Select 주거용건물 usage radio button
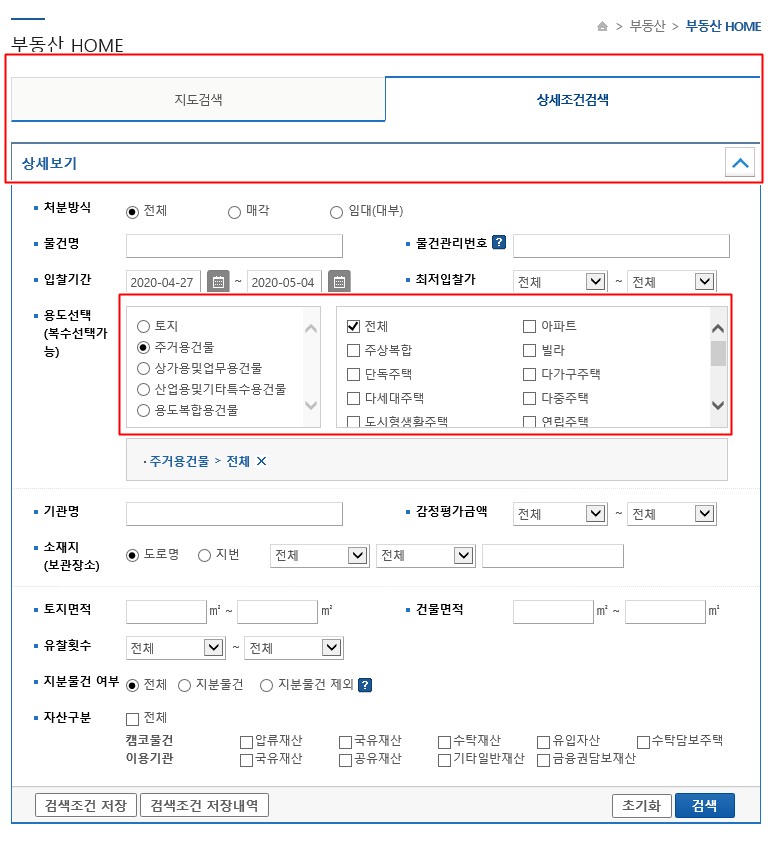The height and width of the screenshot is (844, 775). [143, 347]
